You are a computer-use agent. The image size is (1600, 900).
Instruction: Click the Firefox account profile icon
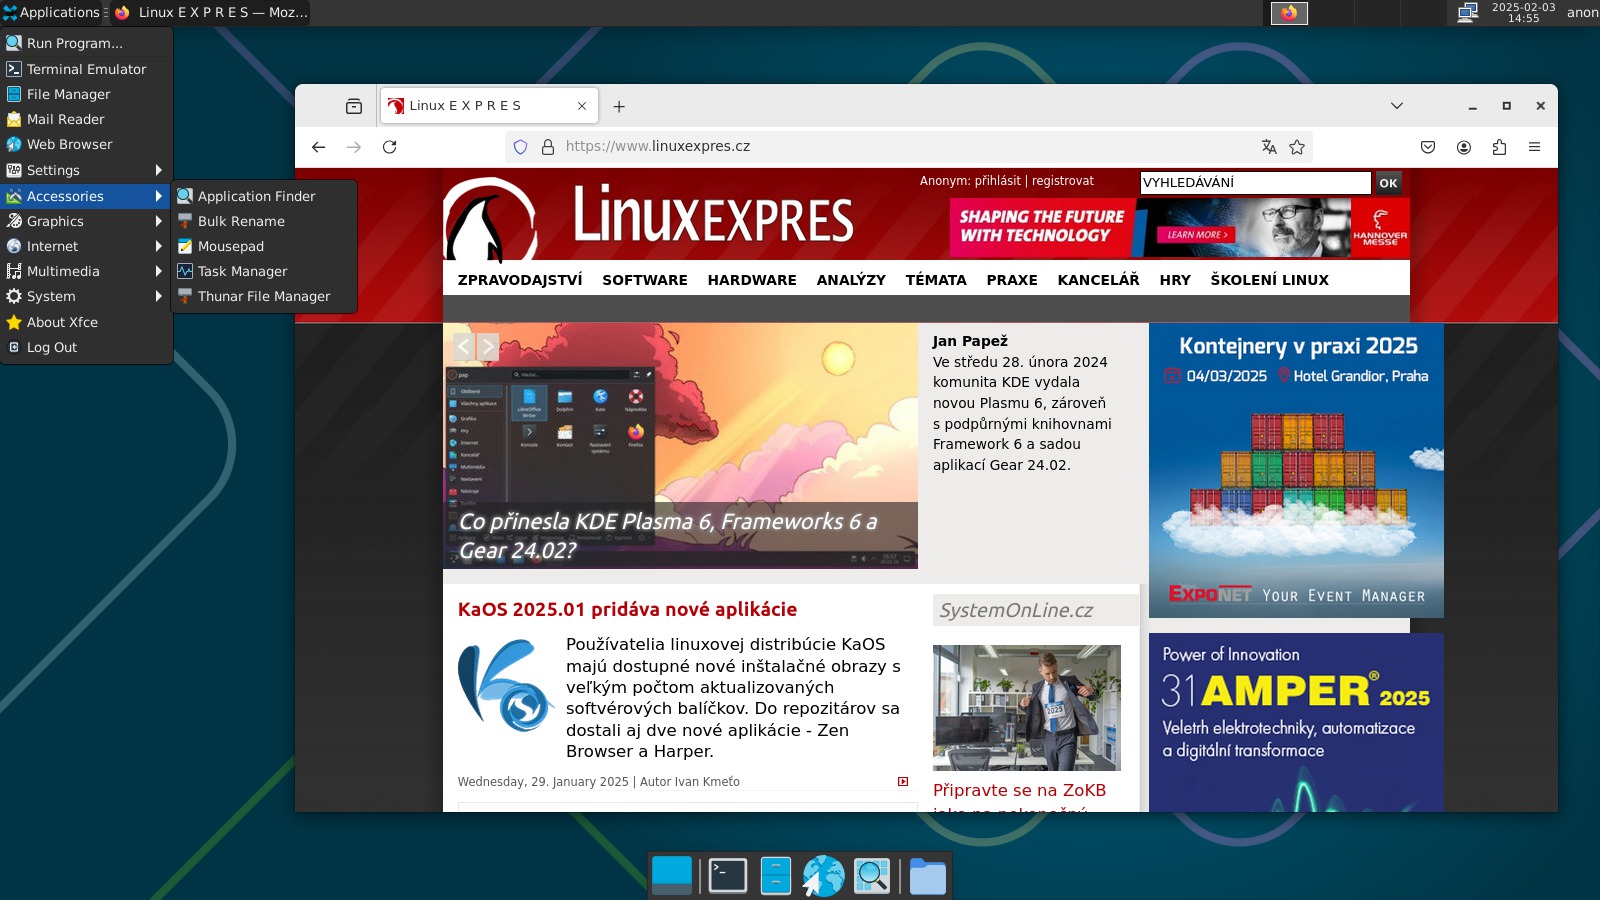pos(1464,147)
